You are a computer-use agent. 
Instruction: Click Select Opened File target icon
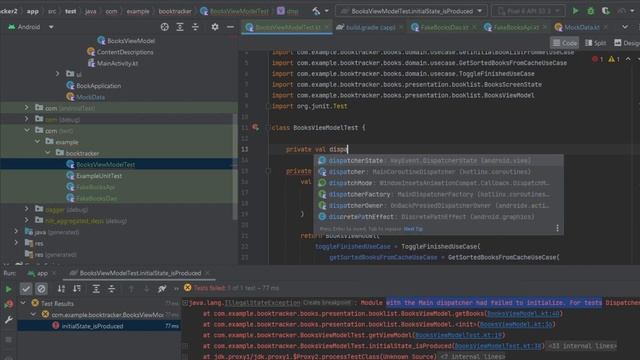click(164, 27)
